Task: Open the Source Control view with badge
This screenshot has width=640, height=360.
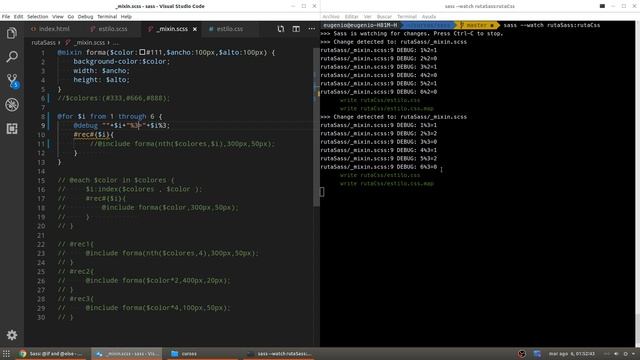Action: 12,81
